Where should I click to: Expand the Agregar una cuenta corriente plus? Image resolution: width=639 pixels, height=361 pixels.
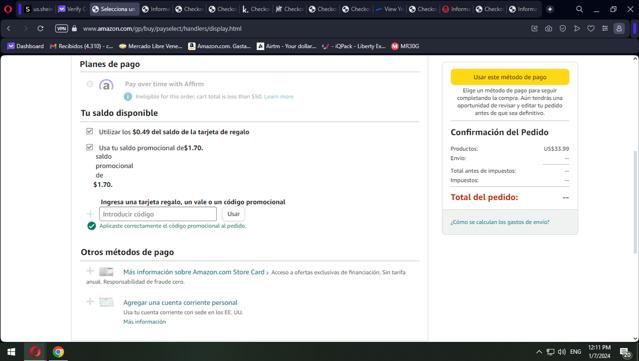coord(90,301)
